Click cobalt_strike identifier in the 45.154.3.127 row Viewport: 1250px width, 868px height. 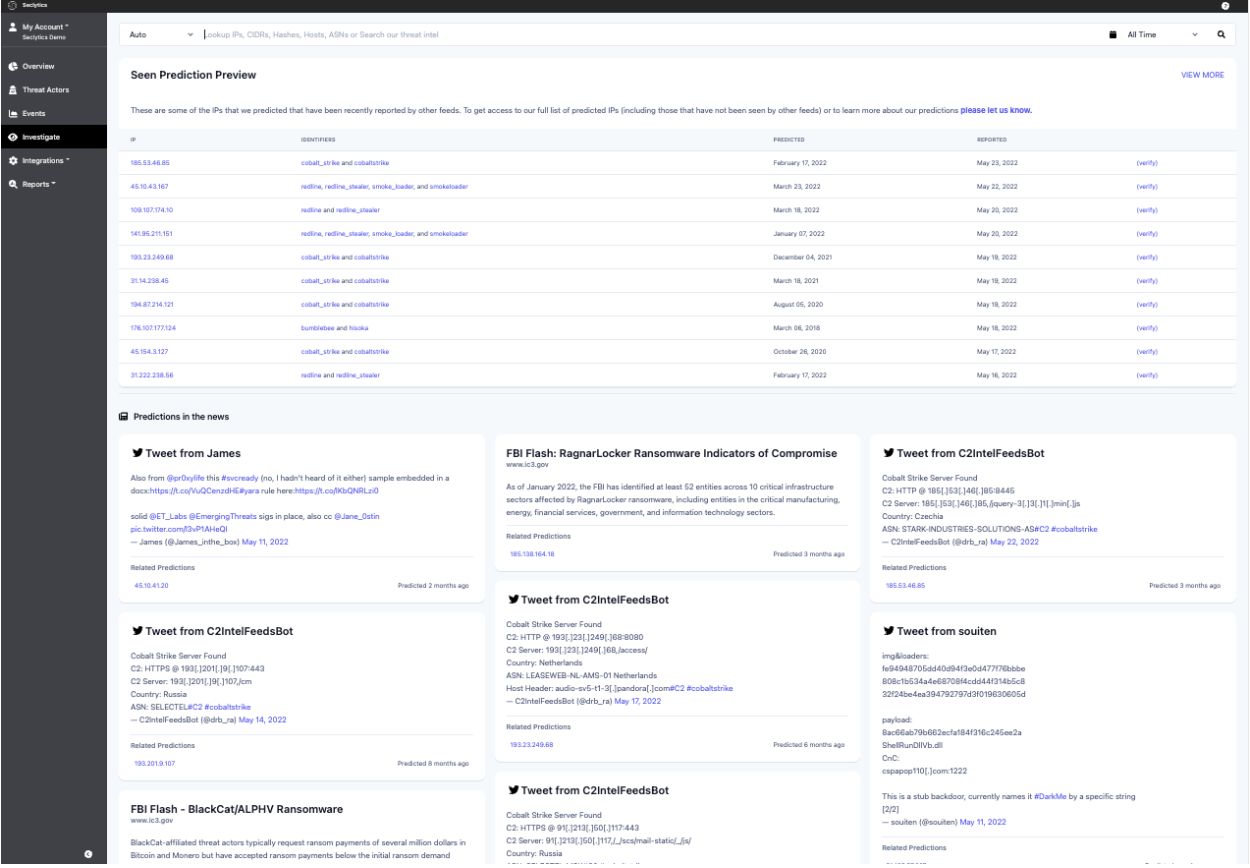(320, 352)
